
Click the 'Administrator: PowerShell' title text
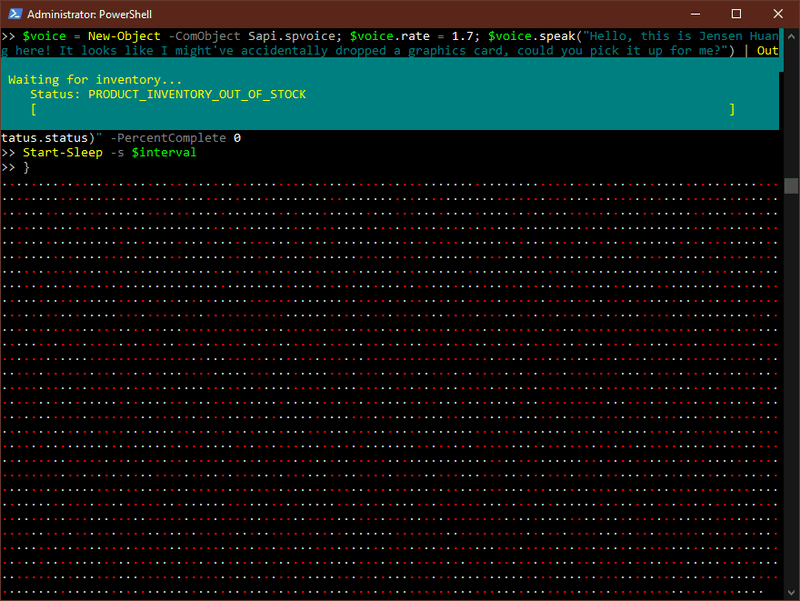click(89, 14)
